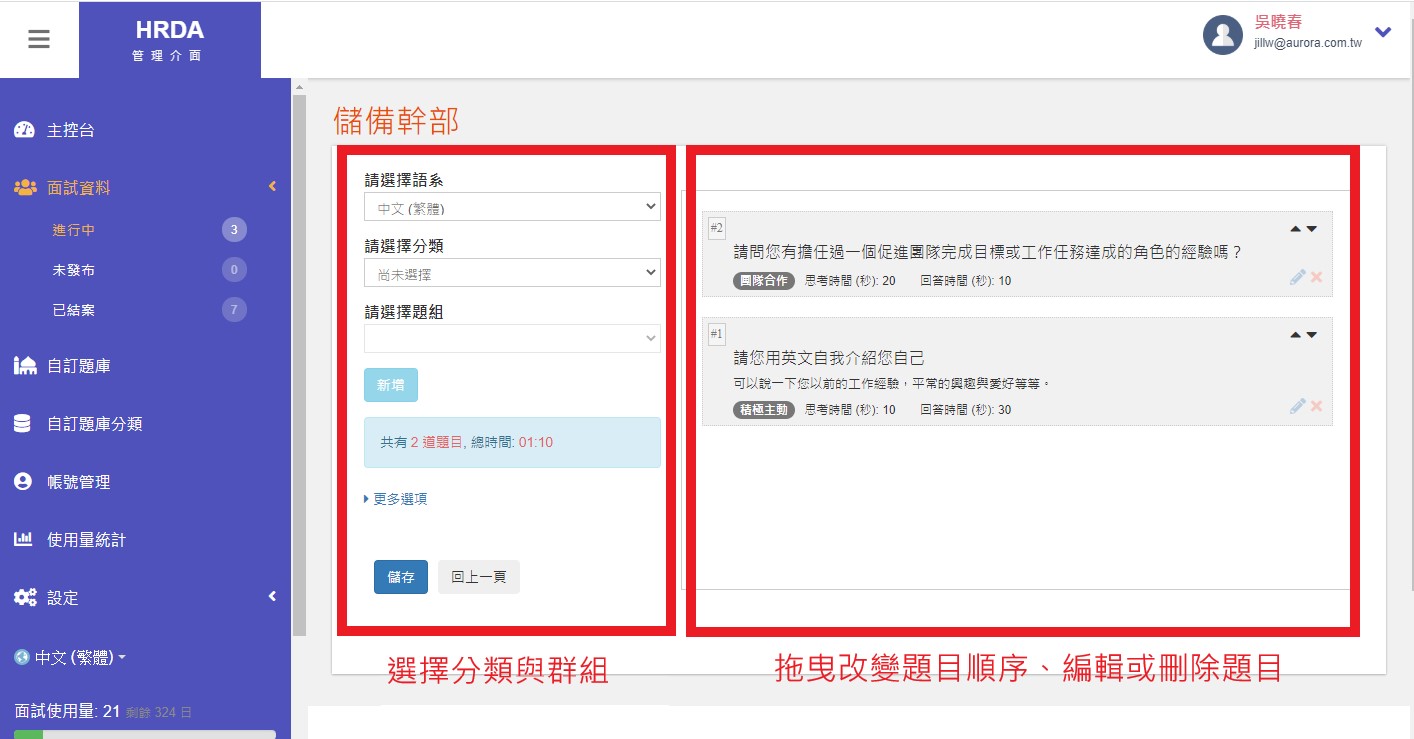
Task: Click the user avatar icon
Action: (x=1222, y=35)
